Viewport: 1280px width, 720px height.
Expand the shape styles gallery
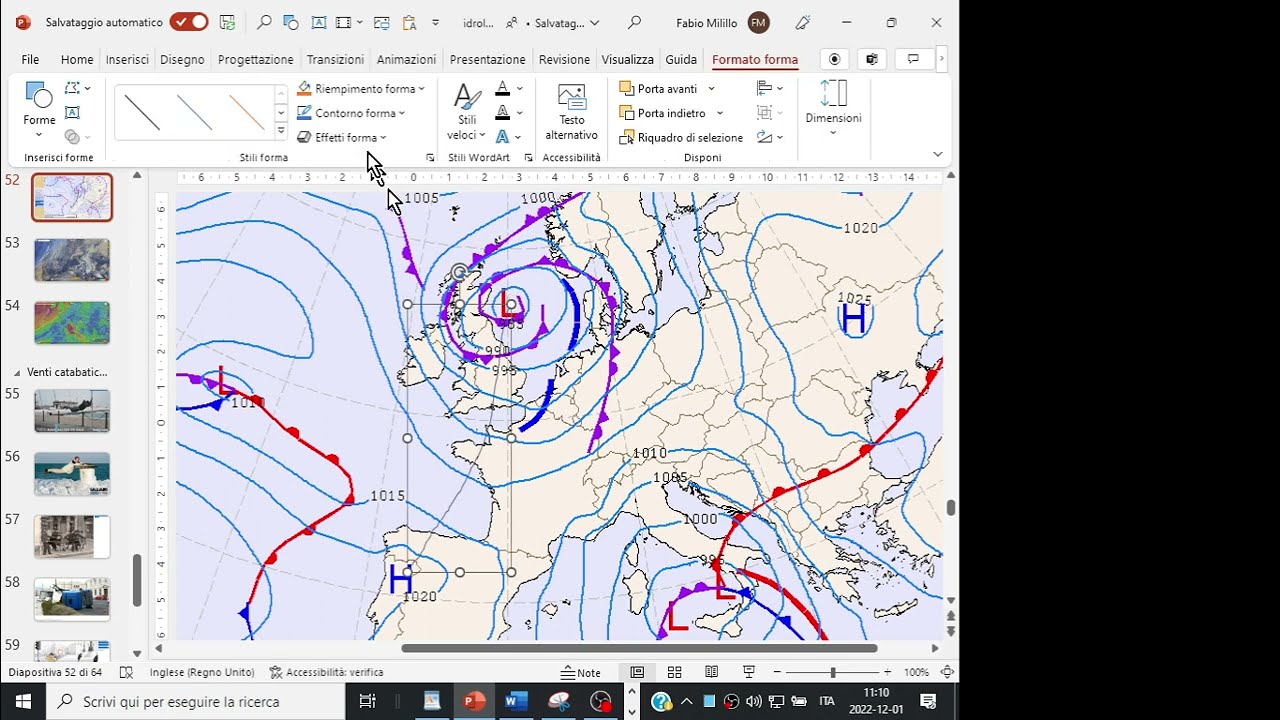click(x=281, y=131)
